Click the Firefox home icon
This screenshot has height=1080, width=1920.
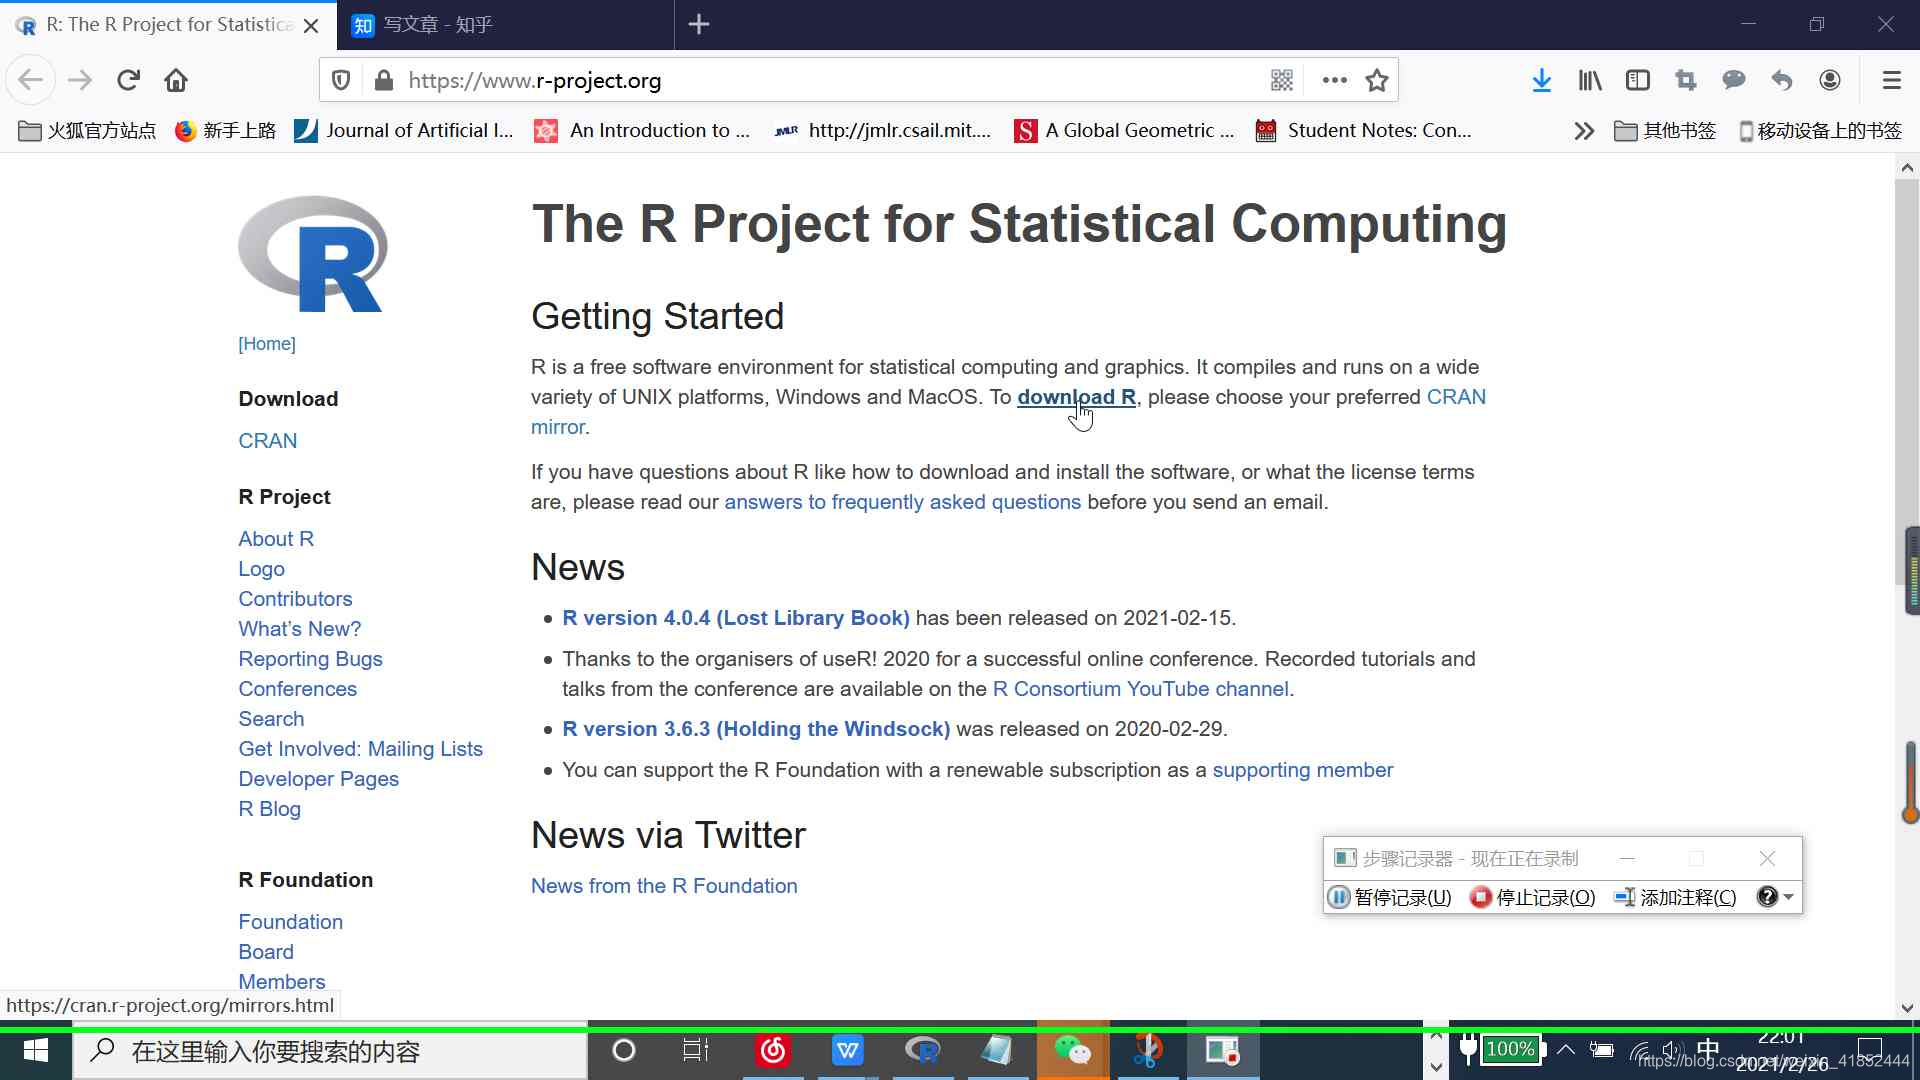tap(176, 80)
